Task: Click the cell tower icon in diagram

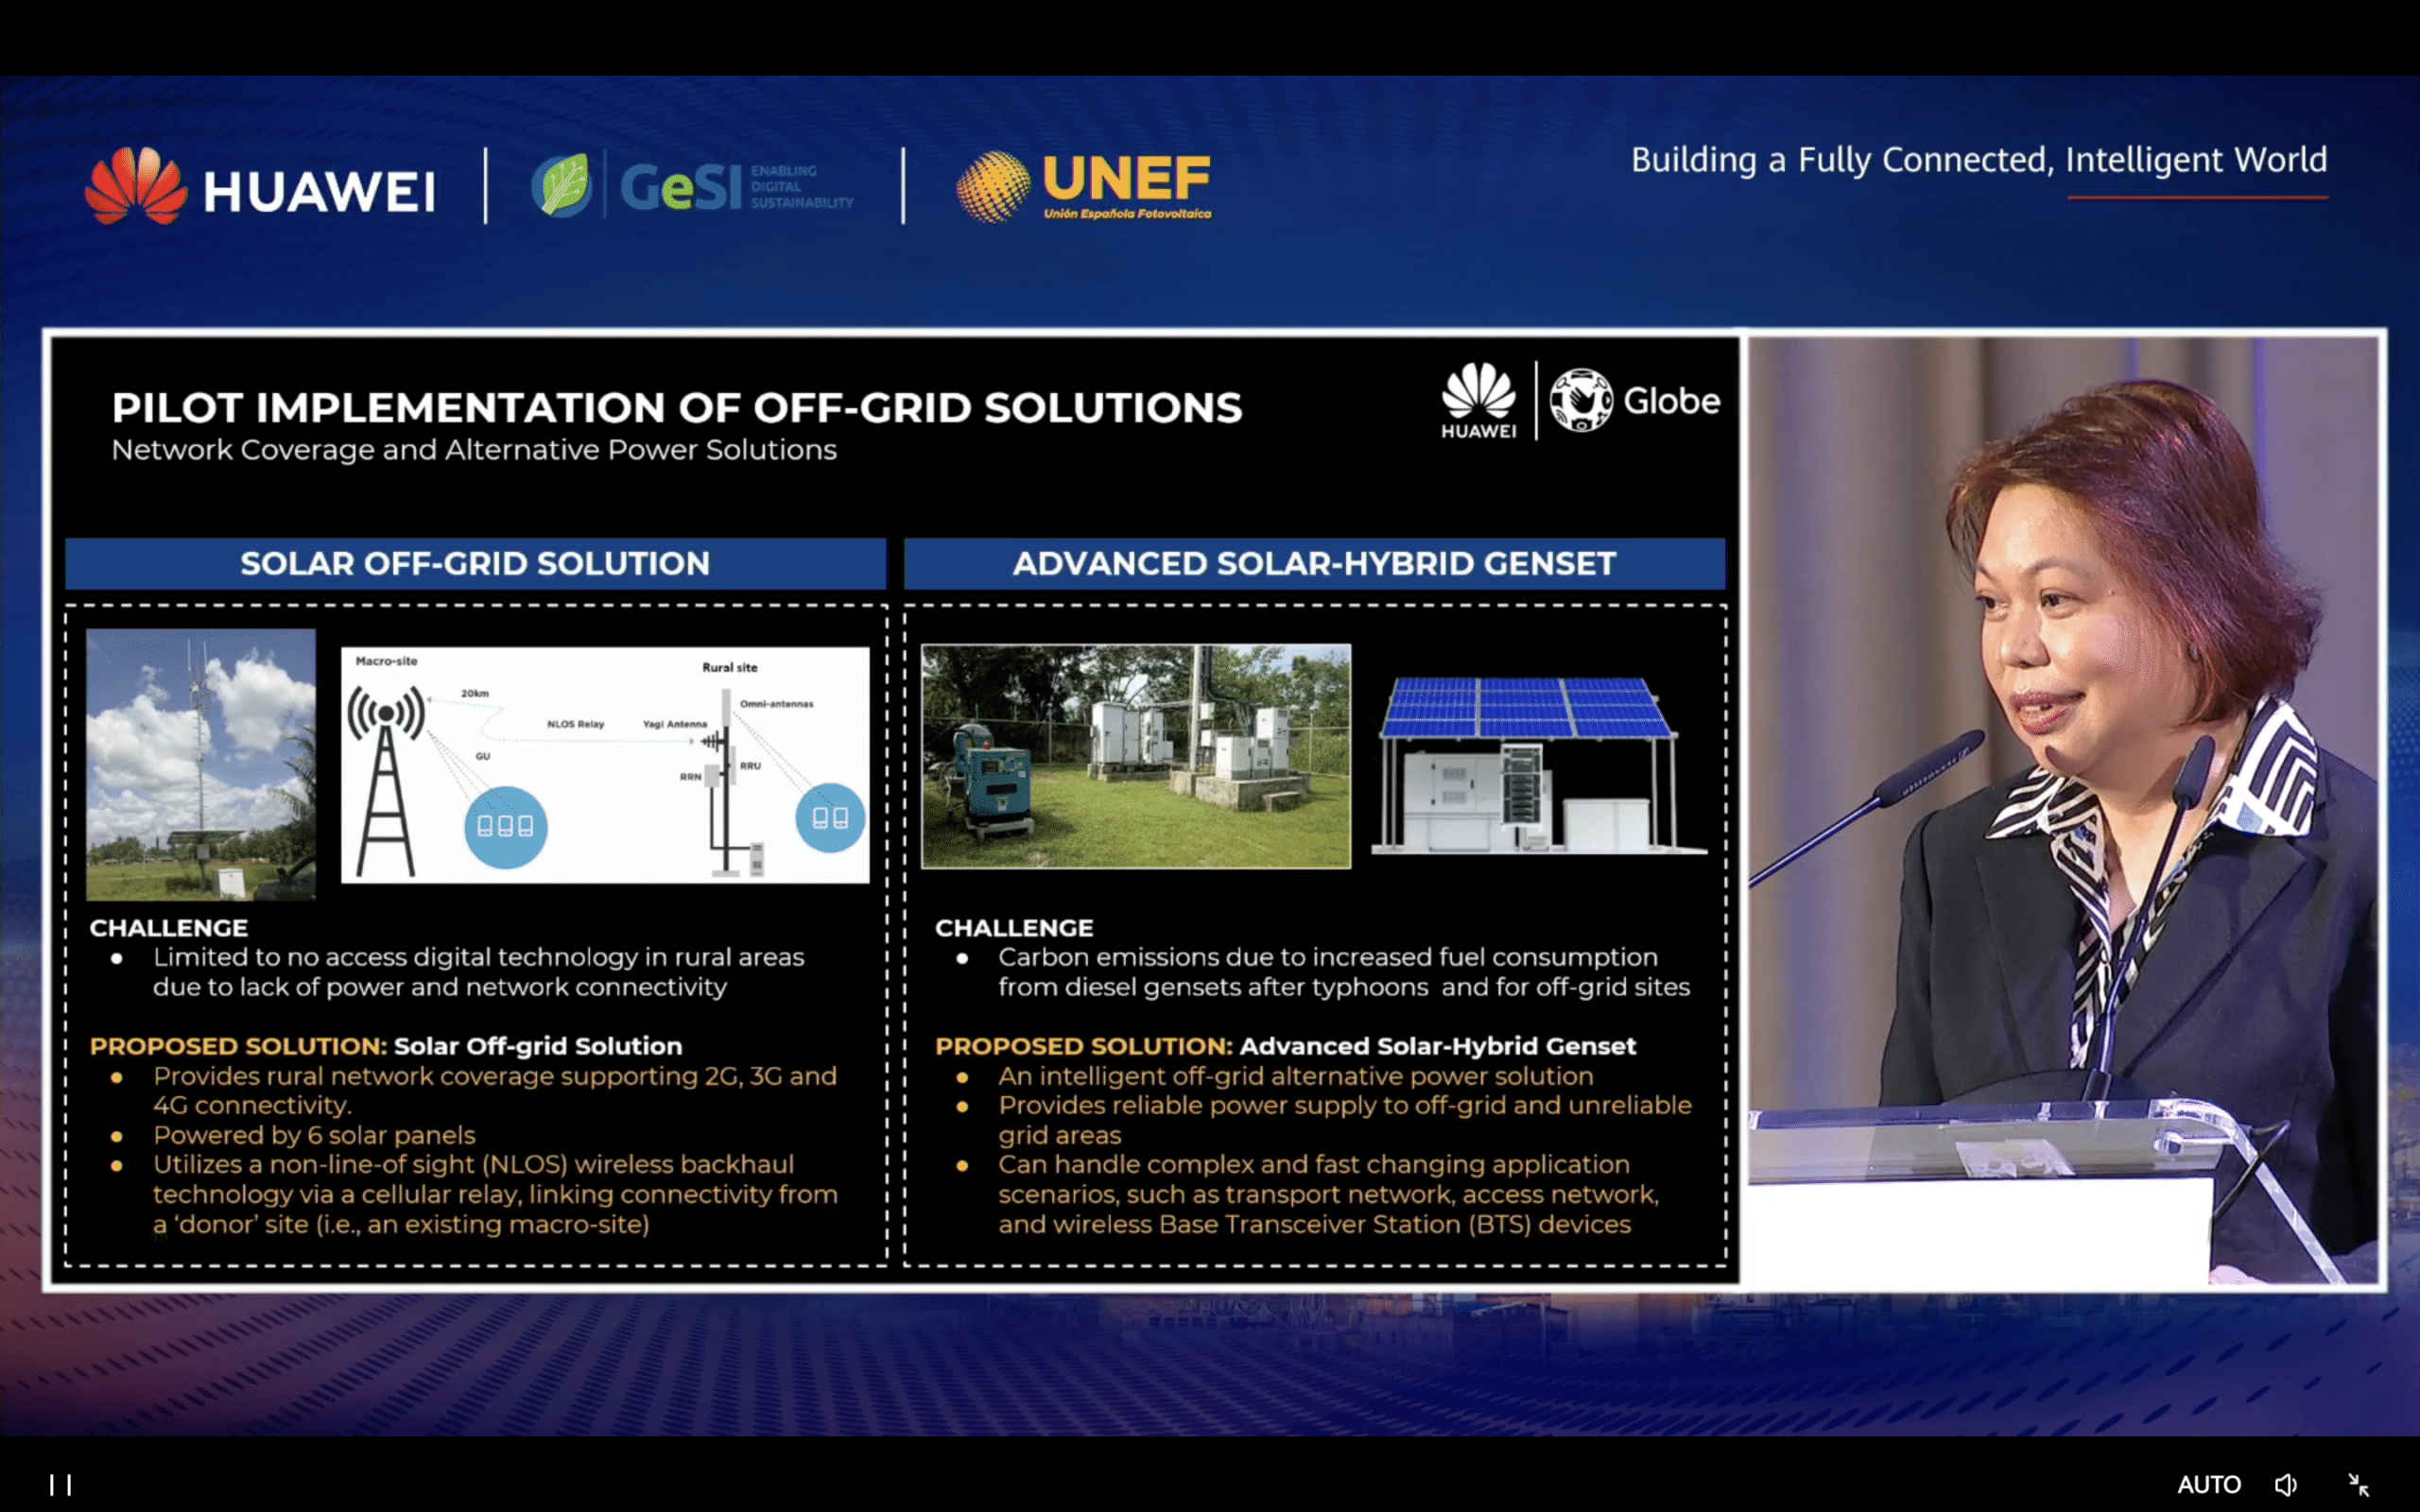Action: [386, 780]
